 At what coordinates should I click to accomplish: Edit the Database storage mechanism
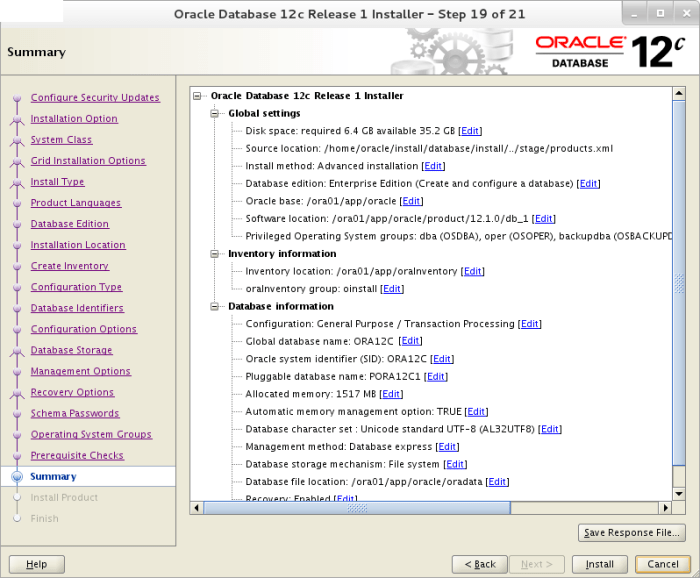pyautogui.click(x=455, y=464)
